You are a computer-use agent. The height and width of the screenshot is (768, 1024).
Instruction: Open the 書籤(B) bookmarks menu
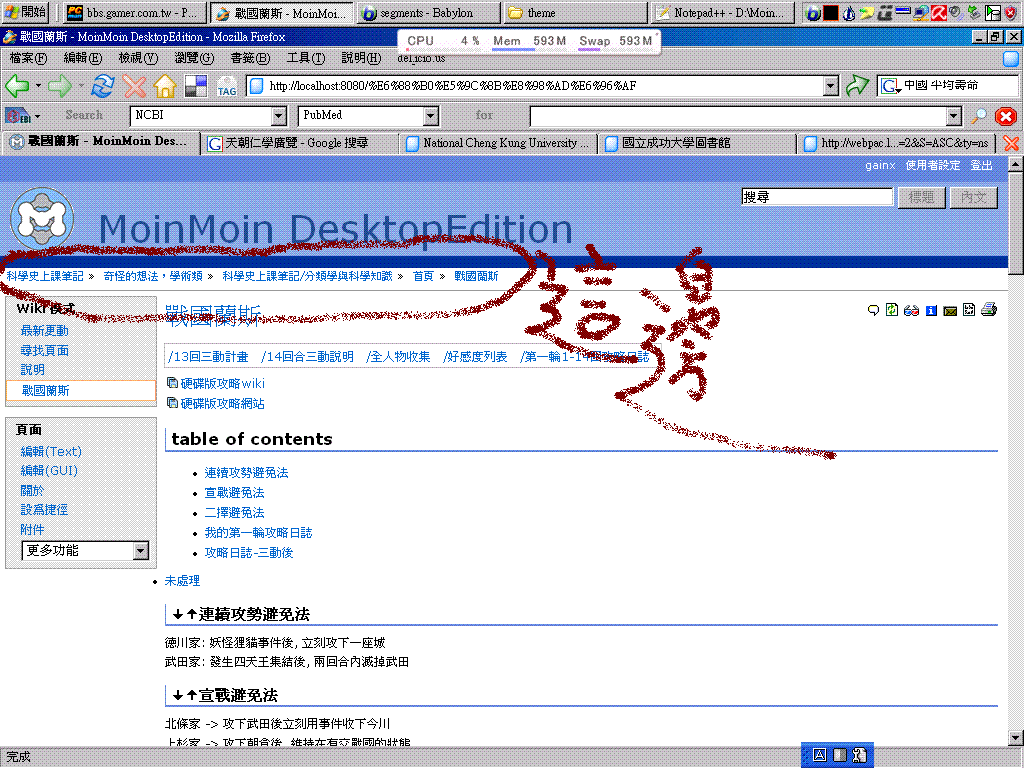click(x=249, y=58)
